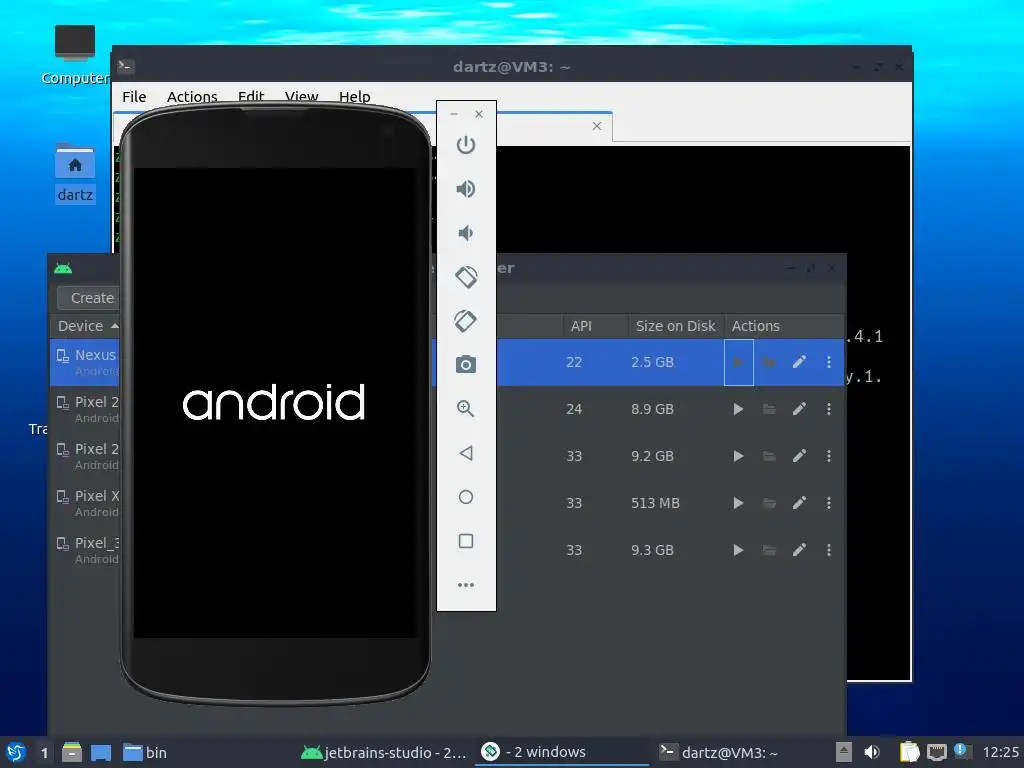Image resolution: width=1024 pixels, height=768 pixels.
Task: Click the emulator volume down icon
Action: [466, 233]
